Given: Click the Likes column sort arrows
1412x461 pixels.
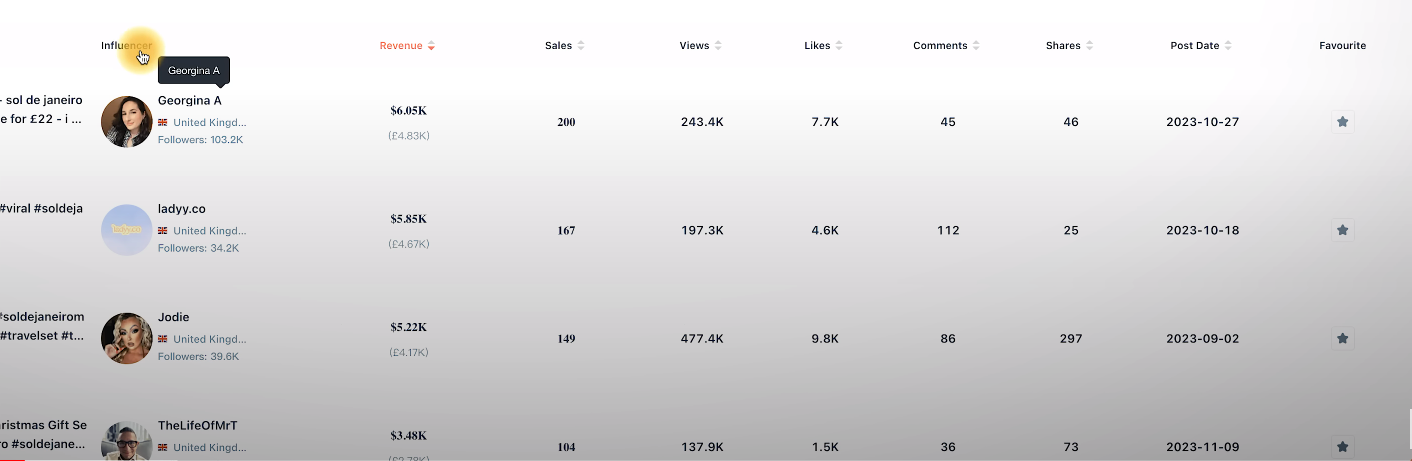Looking at the screenshot, I should 839,46.
